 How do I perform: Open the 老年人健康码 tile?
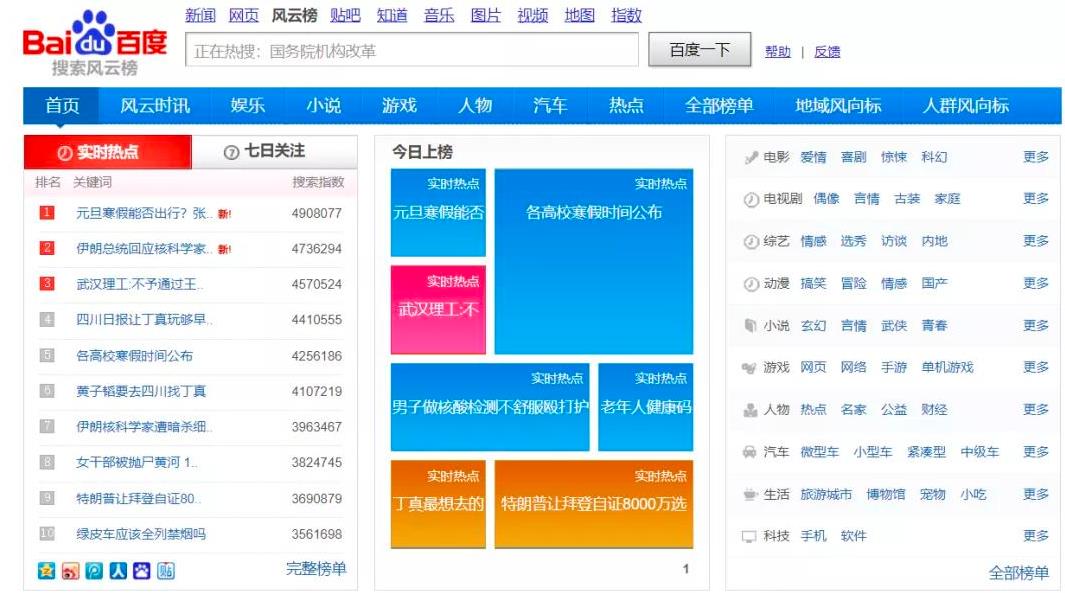pos(645,407)
